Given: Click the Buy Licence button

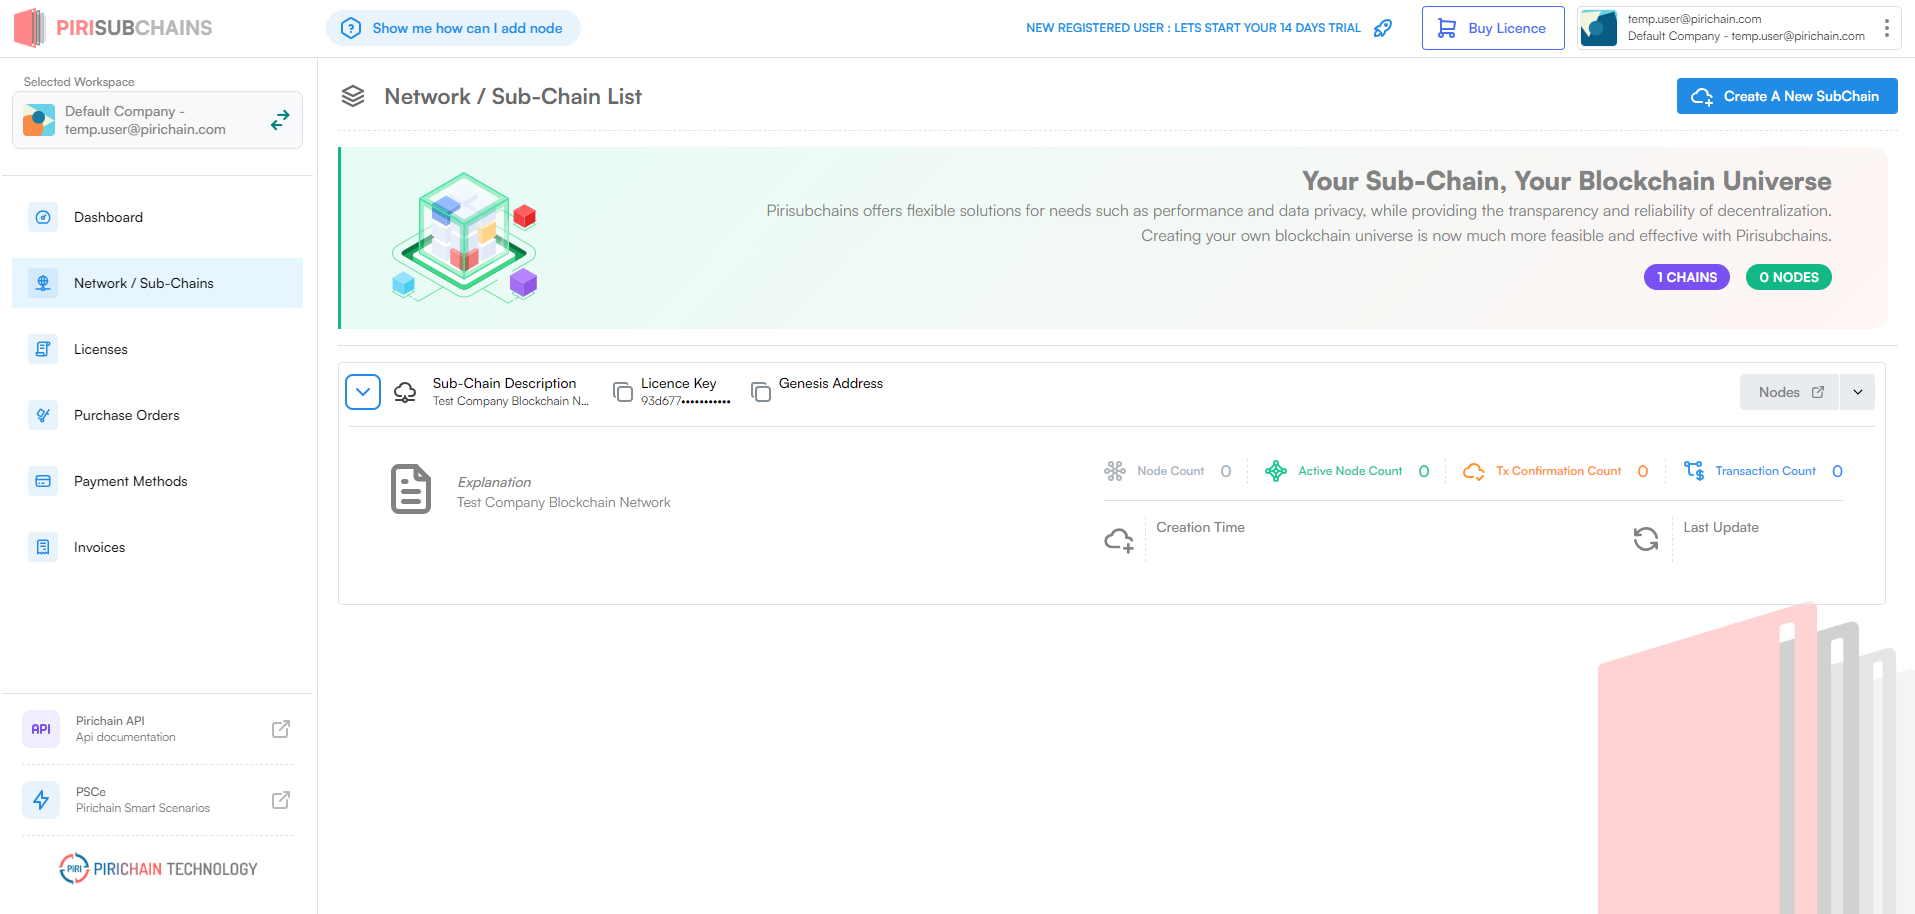Looking at the screenshot, I should click(x=1492, y=27).
